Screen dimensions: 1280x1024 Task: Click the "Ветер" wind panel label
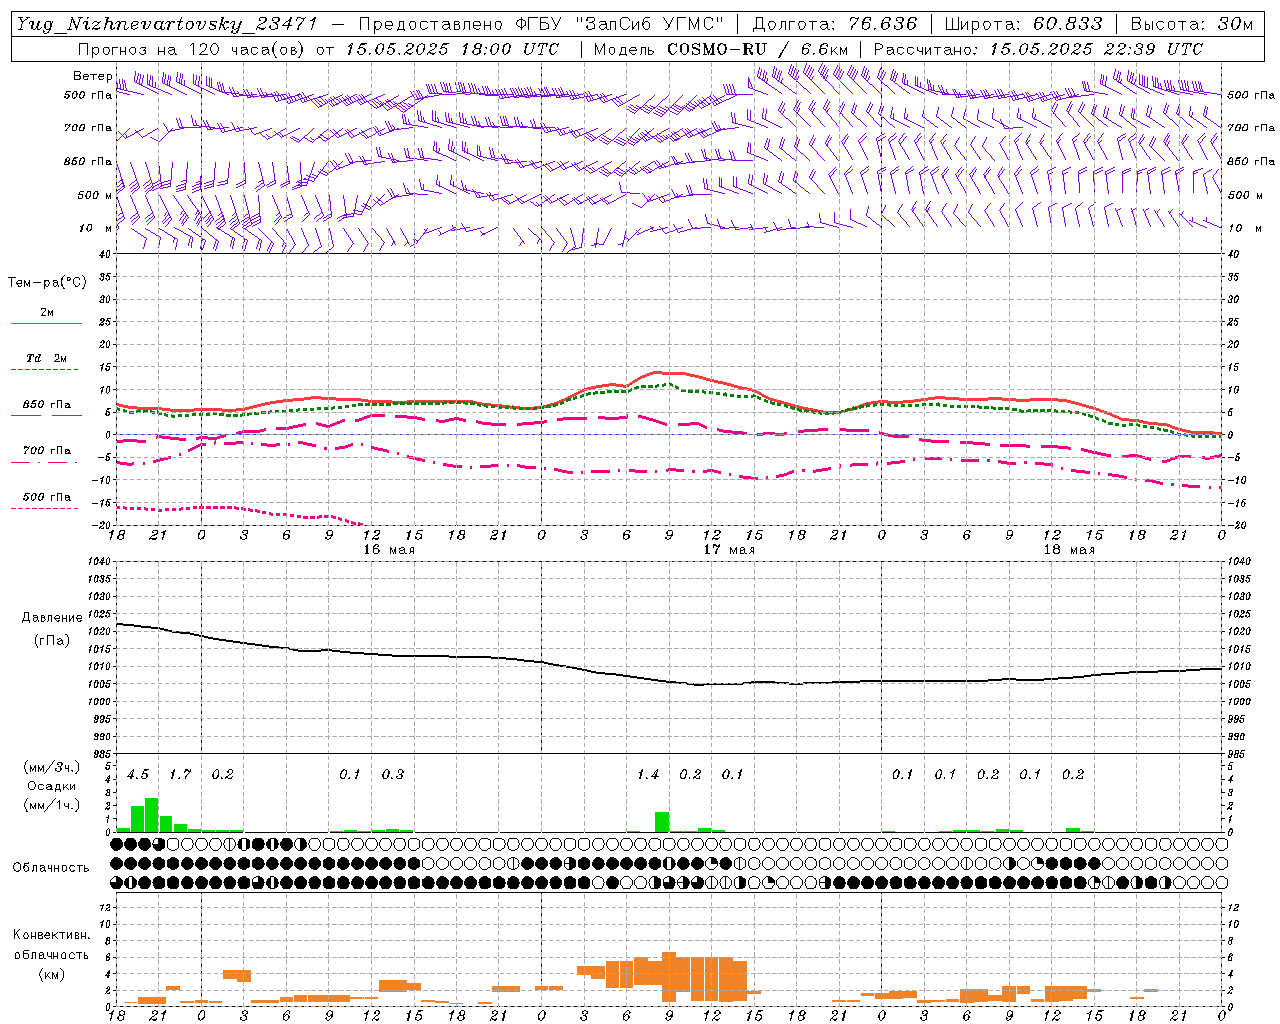[x=92, y=76]
